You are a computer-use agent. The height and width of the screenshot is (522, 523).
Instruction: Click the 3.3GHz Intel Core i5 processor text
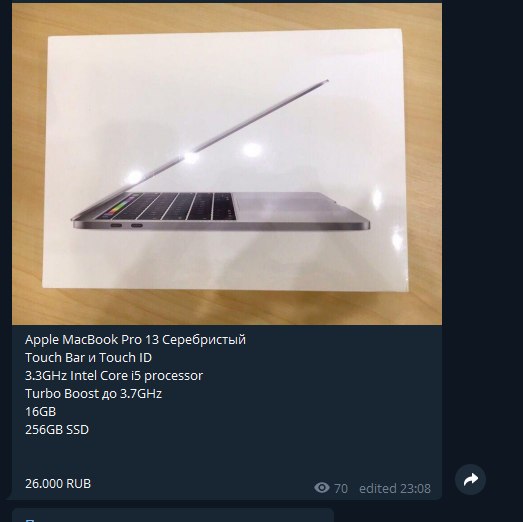[114, 376]
